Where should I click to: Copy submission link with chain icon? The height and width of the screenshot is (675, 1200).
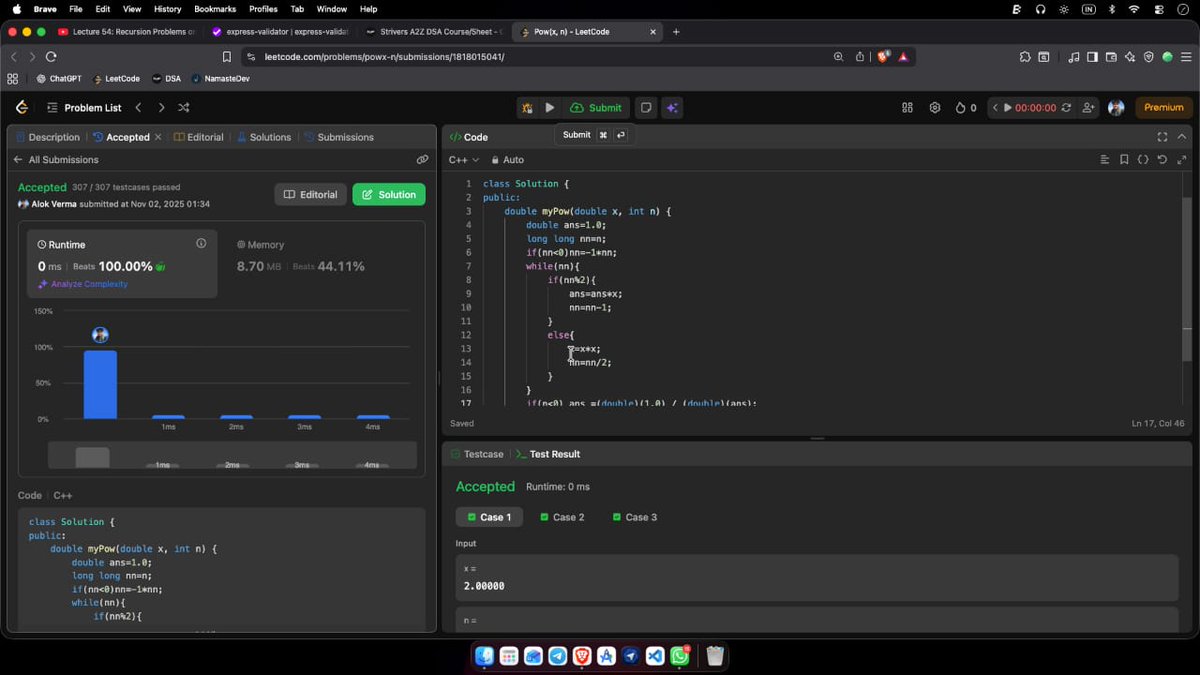[x=423, y=159]
